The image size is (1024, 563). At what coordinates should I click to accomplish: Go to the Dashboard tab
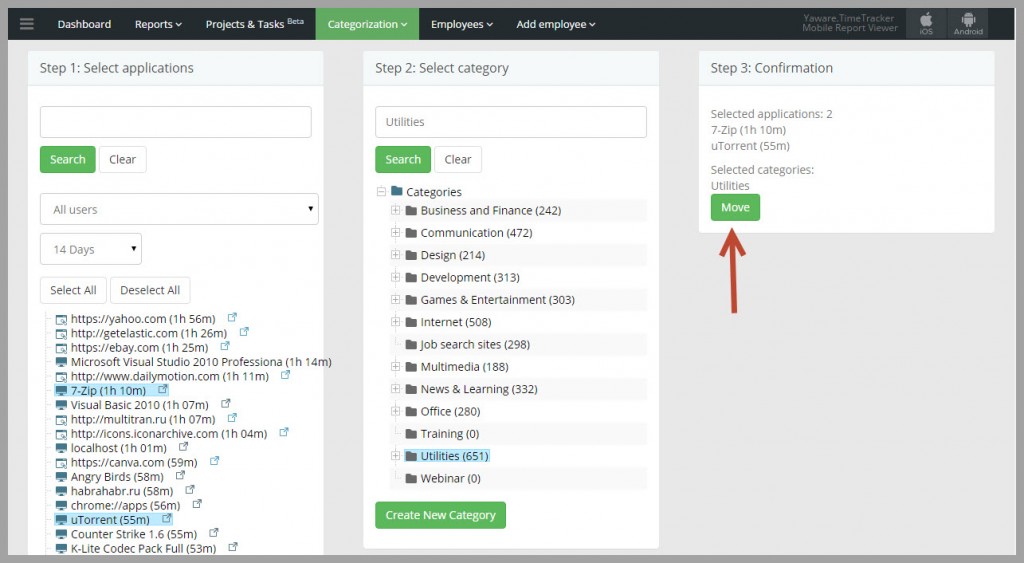tap(84, 24)
